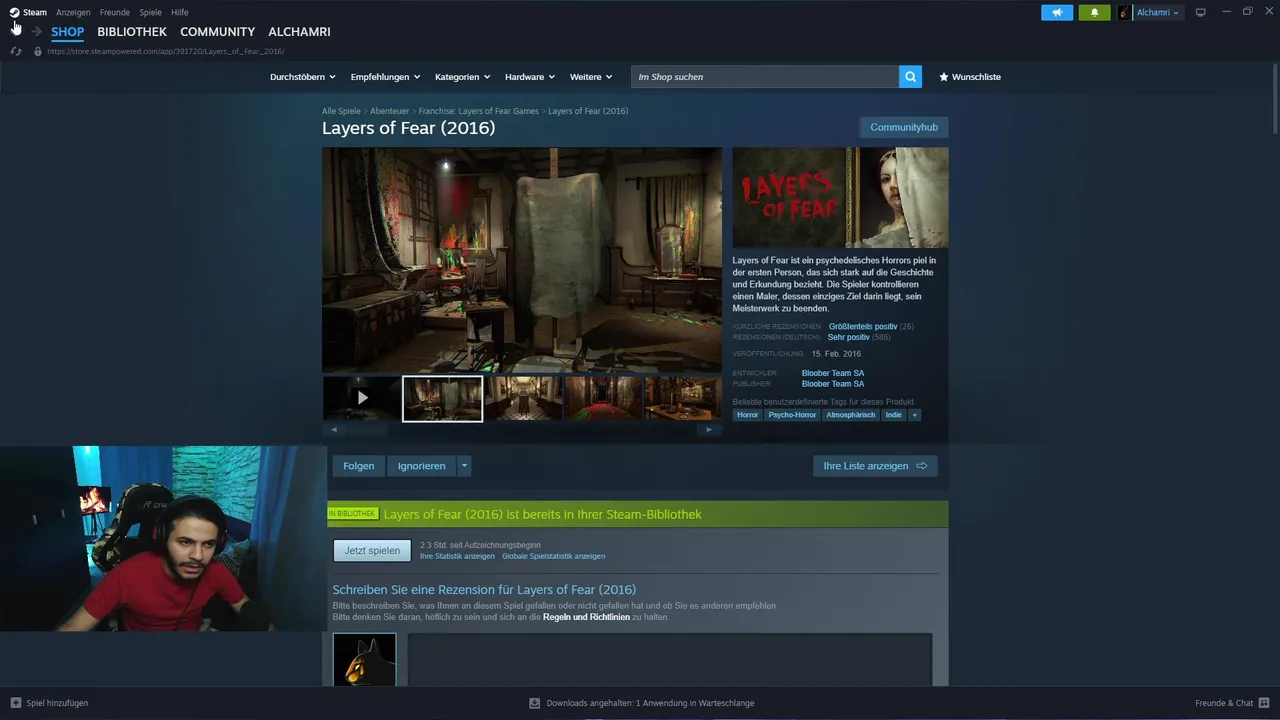Switch to Big Picture mode monitor icon

point(1201,12)
